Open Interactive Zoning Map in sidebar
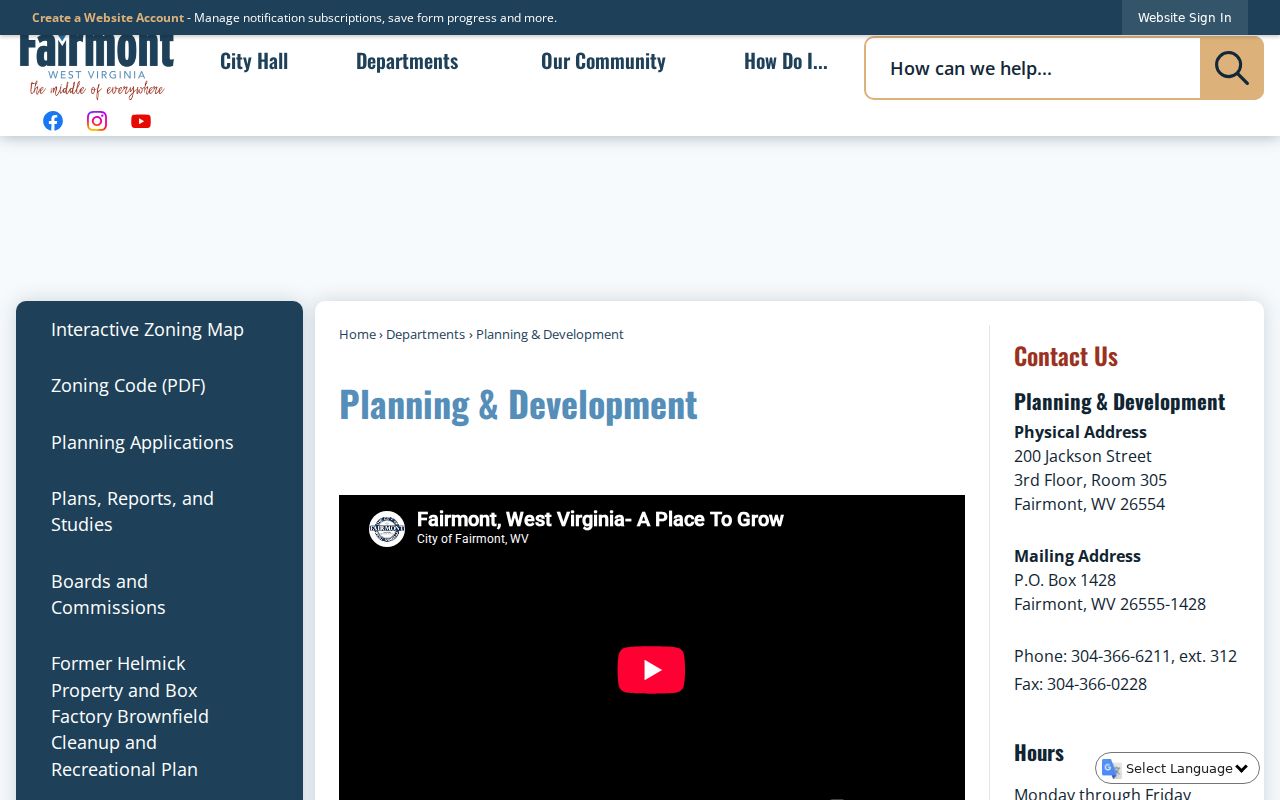 point(147,329)
